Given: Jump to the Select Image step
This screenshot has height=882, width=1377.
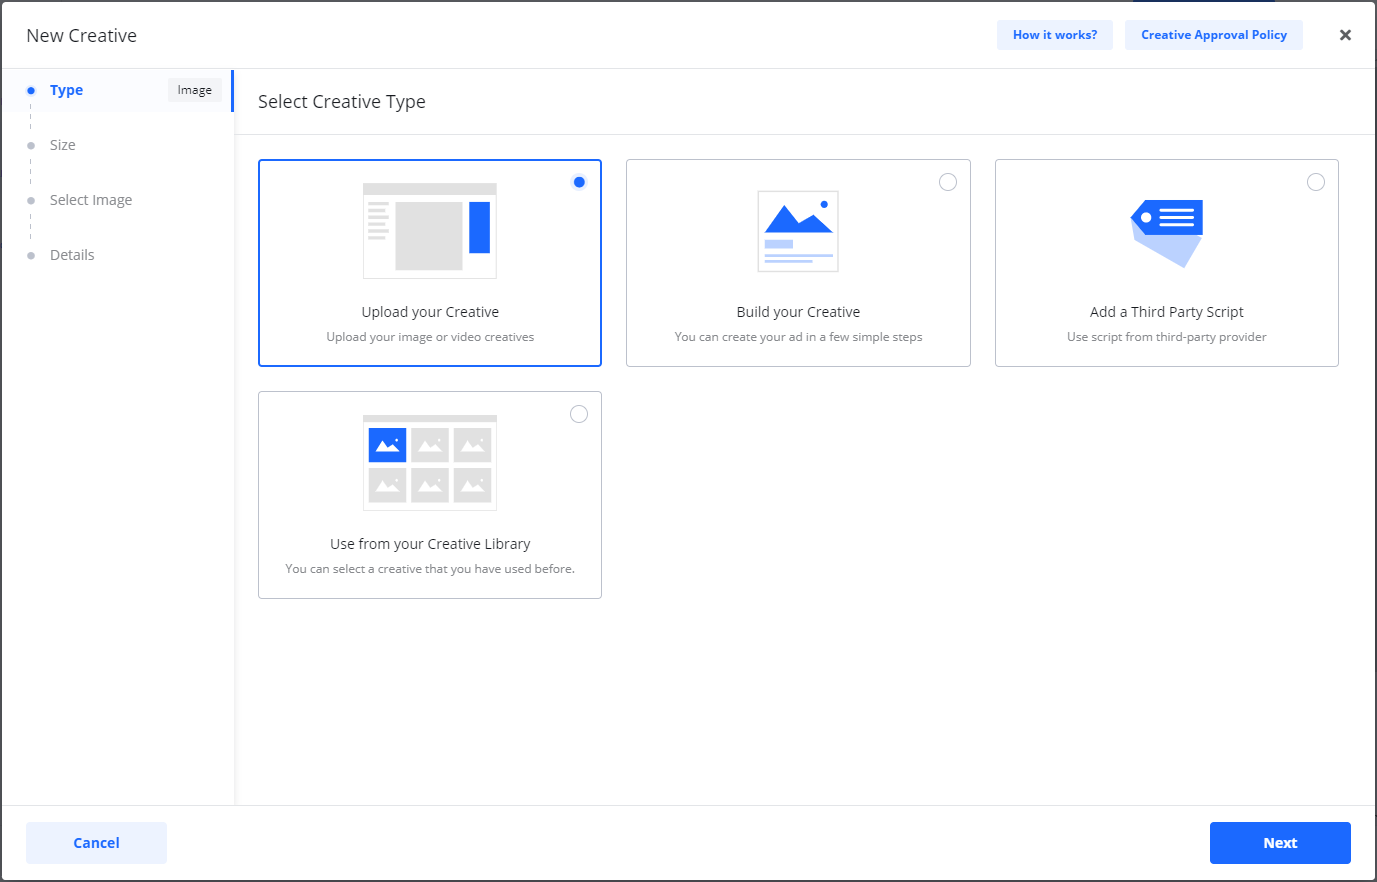Looking at the screenshot, I should tap(91, 200).
